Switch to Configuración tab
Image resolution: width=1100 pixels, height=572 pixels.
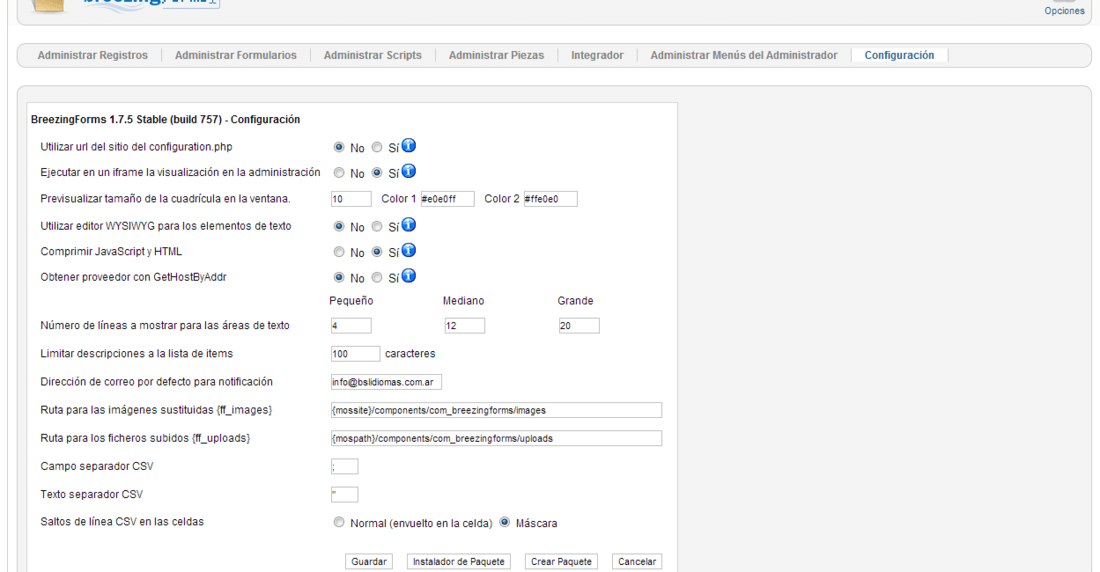click(899, 55)
